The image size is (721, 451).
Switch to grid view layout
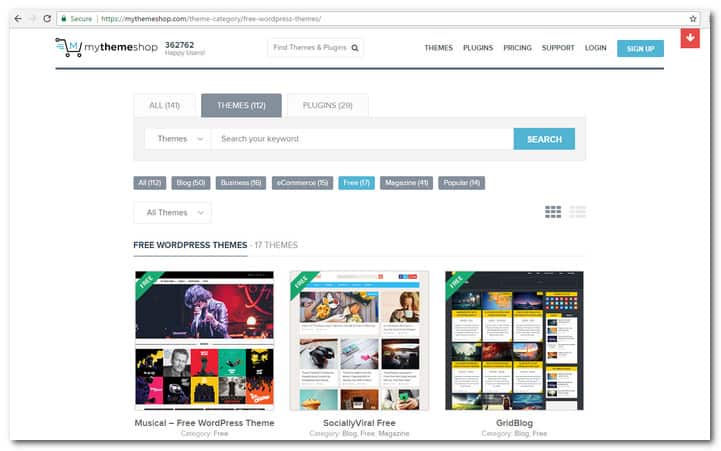(x=553, y=212)
